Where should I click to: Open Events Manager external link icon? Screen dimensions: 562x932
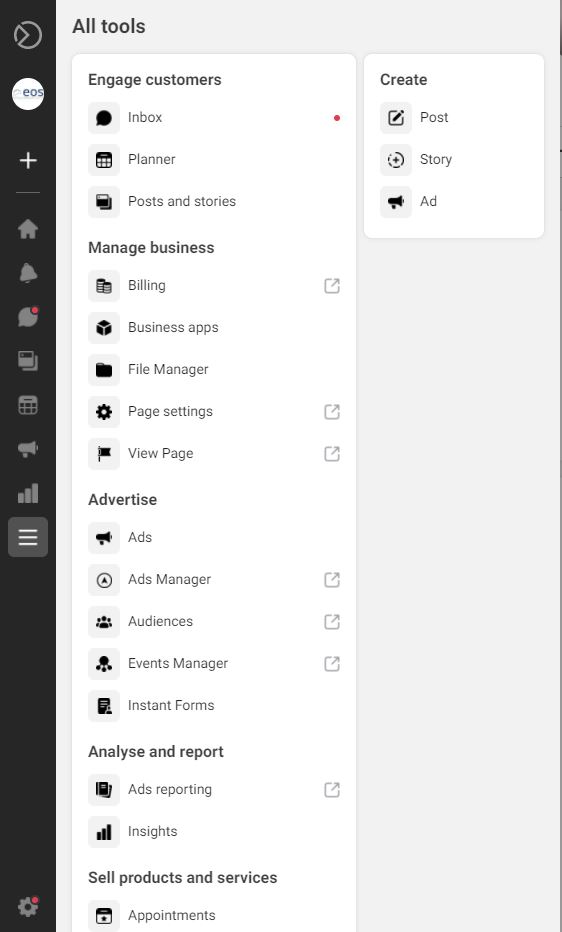(x=332, y=664)
